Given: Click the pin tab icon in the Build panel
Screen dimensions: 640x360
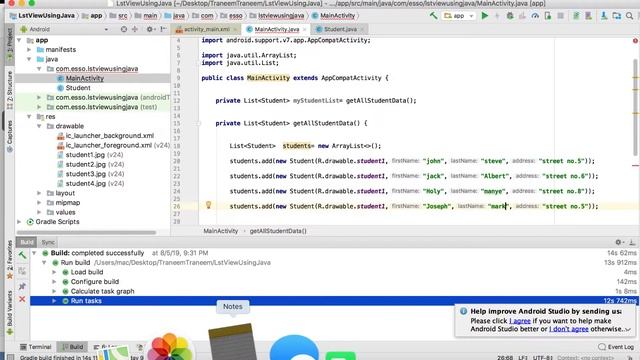Looking at the screenshot, I should [x=22, y=286].
